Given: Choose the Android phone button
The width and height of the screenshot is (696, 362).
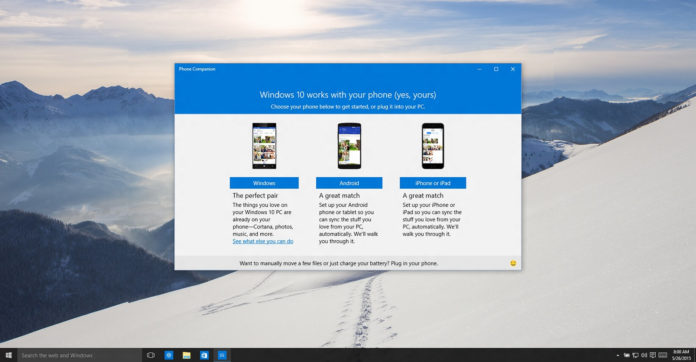Looking at the screenshot, I should pyautogui.click(x=349, y=183).
